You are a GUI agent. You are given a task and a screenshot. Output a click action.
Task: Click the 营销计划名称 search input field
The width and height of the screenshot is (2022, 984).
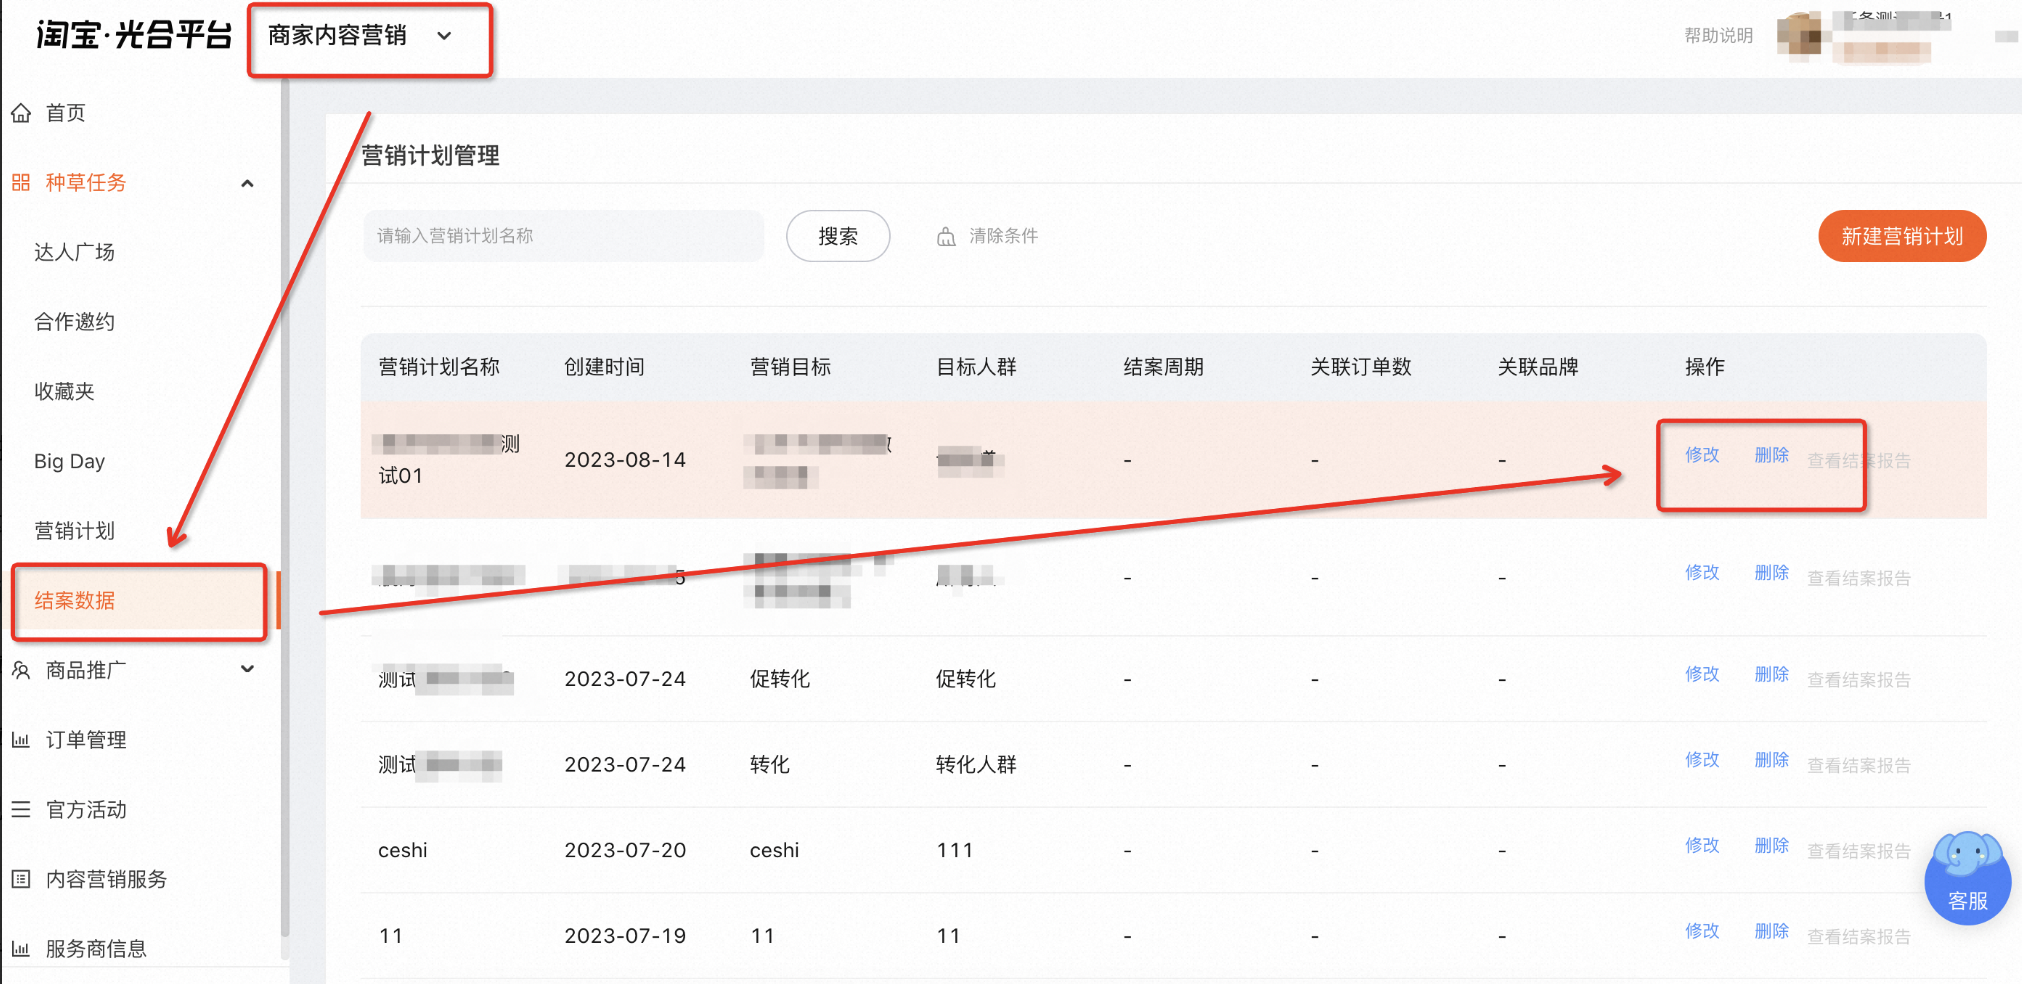click(x=564, y=236)
